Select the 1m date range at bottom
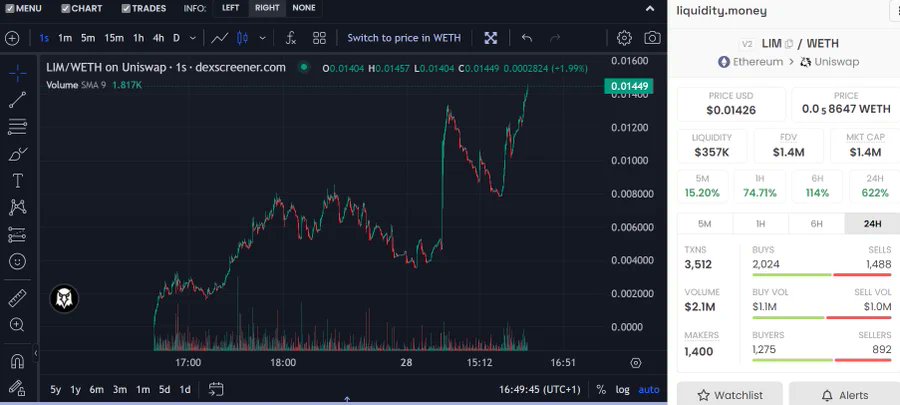 [x=143, y=390]
